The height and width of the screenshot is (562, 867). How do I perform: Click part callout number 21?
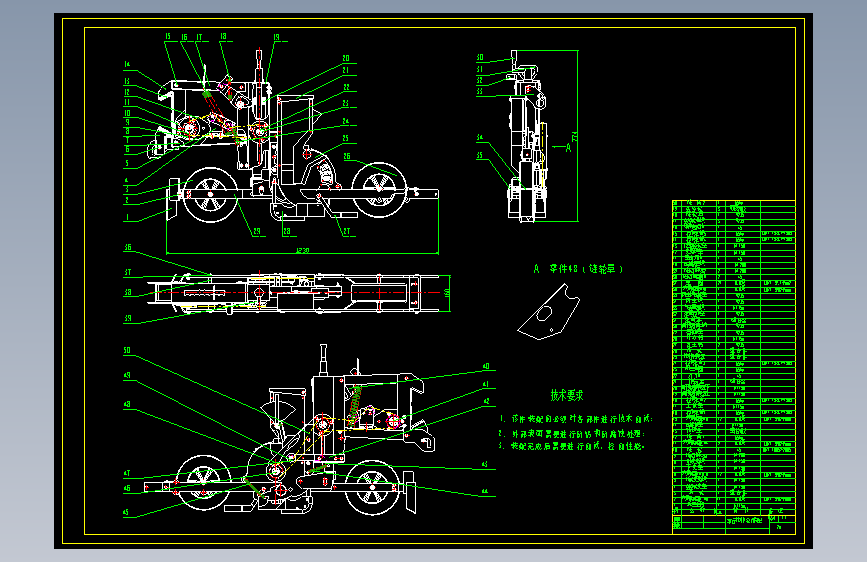point(346,70)
